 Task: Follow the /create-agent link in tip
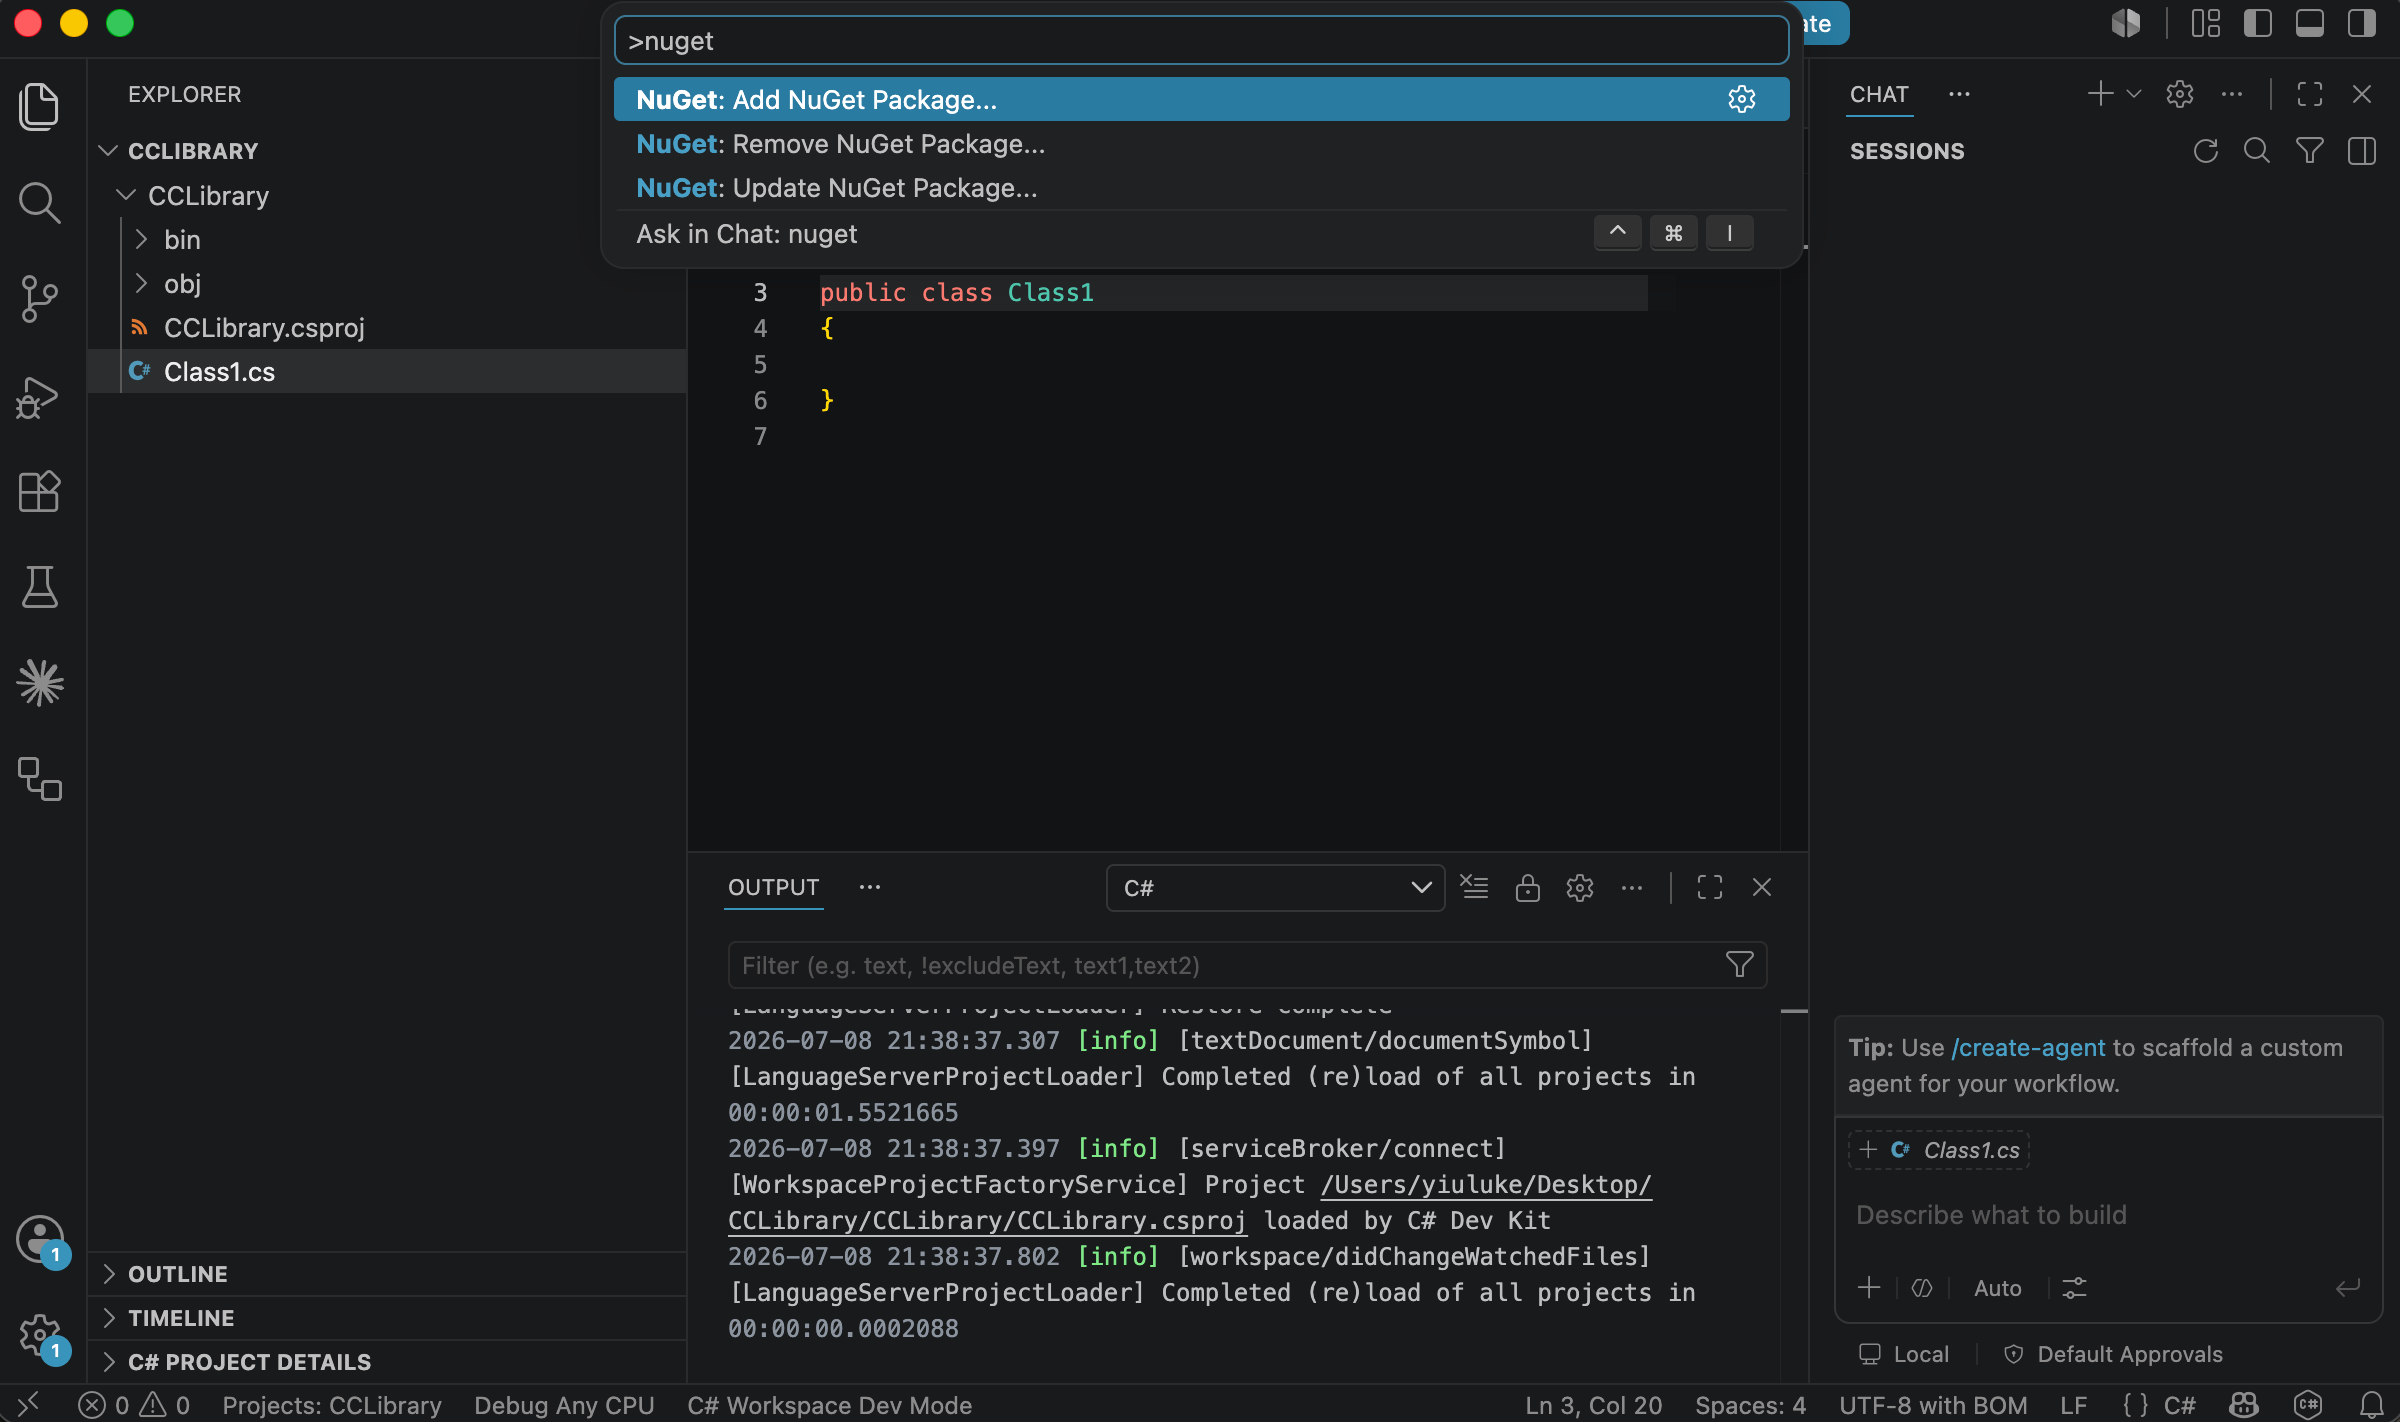(x=2028, y=1047)
